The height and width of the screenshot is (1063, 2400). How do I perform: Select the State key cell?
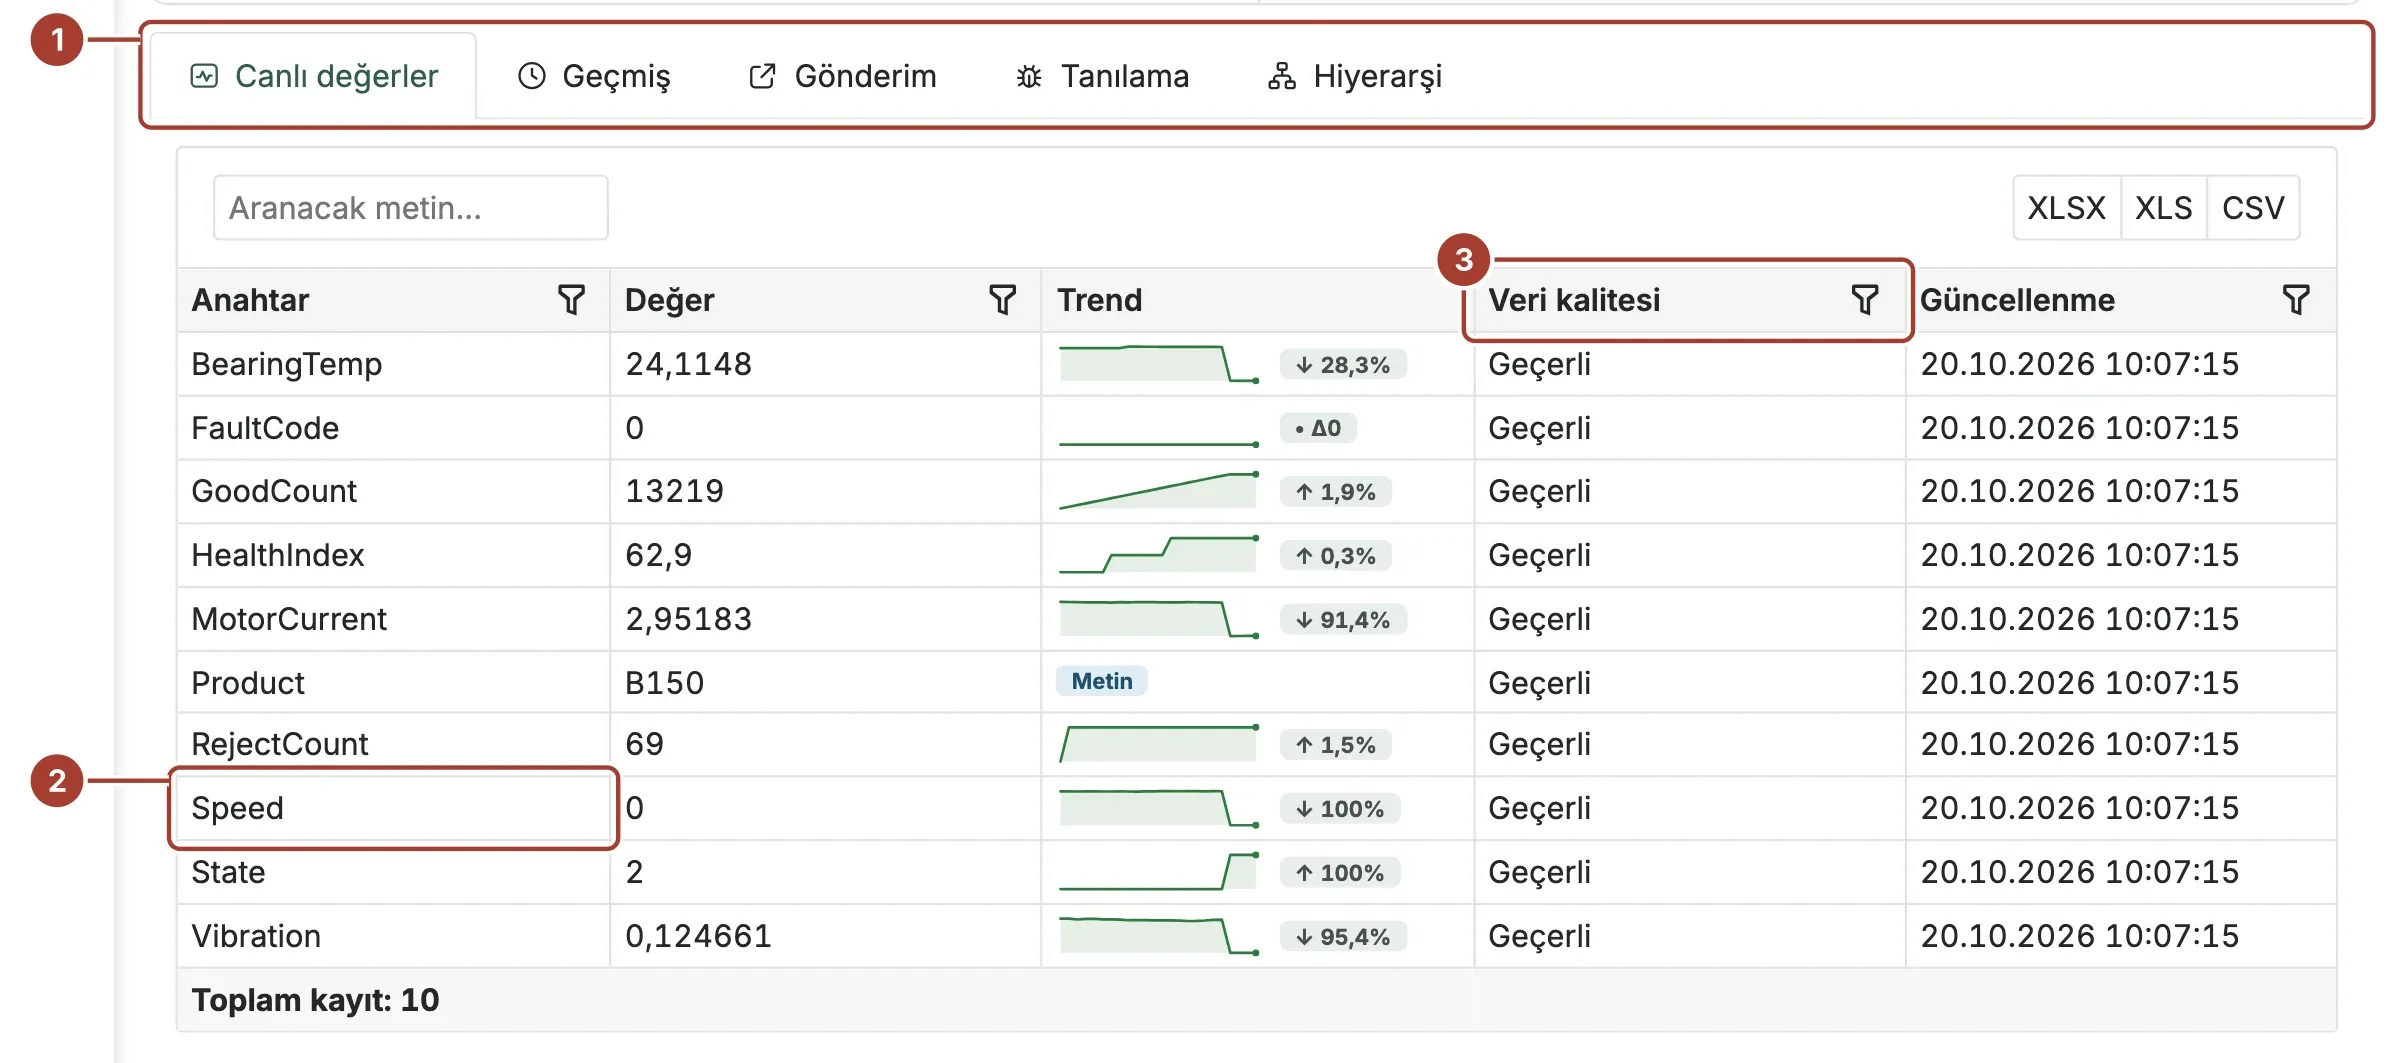[394, 872]
